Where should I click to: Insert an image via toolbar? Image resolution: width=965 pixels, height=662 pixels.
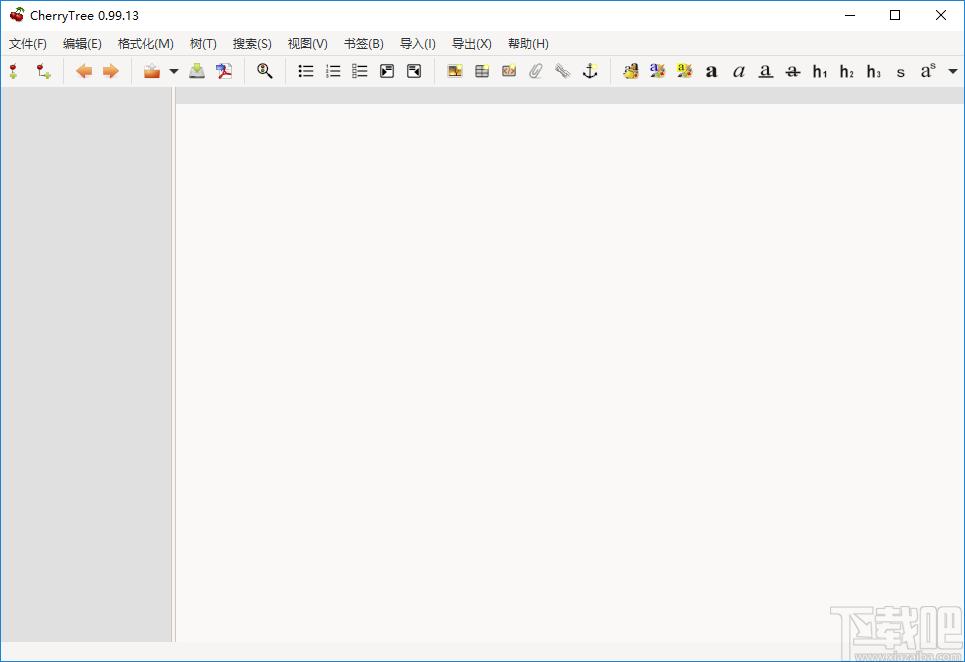coord(455,71)
